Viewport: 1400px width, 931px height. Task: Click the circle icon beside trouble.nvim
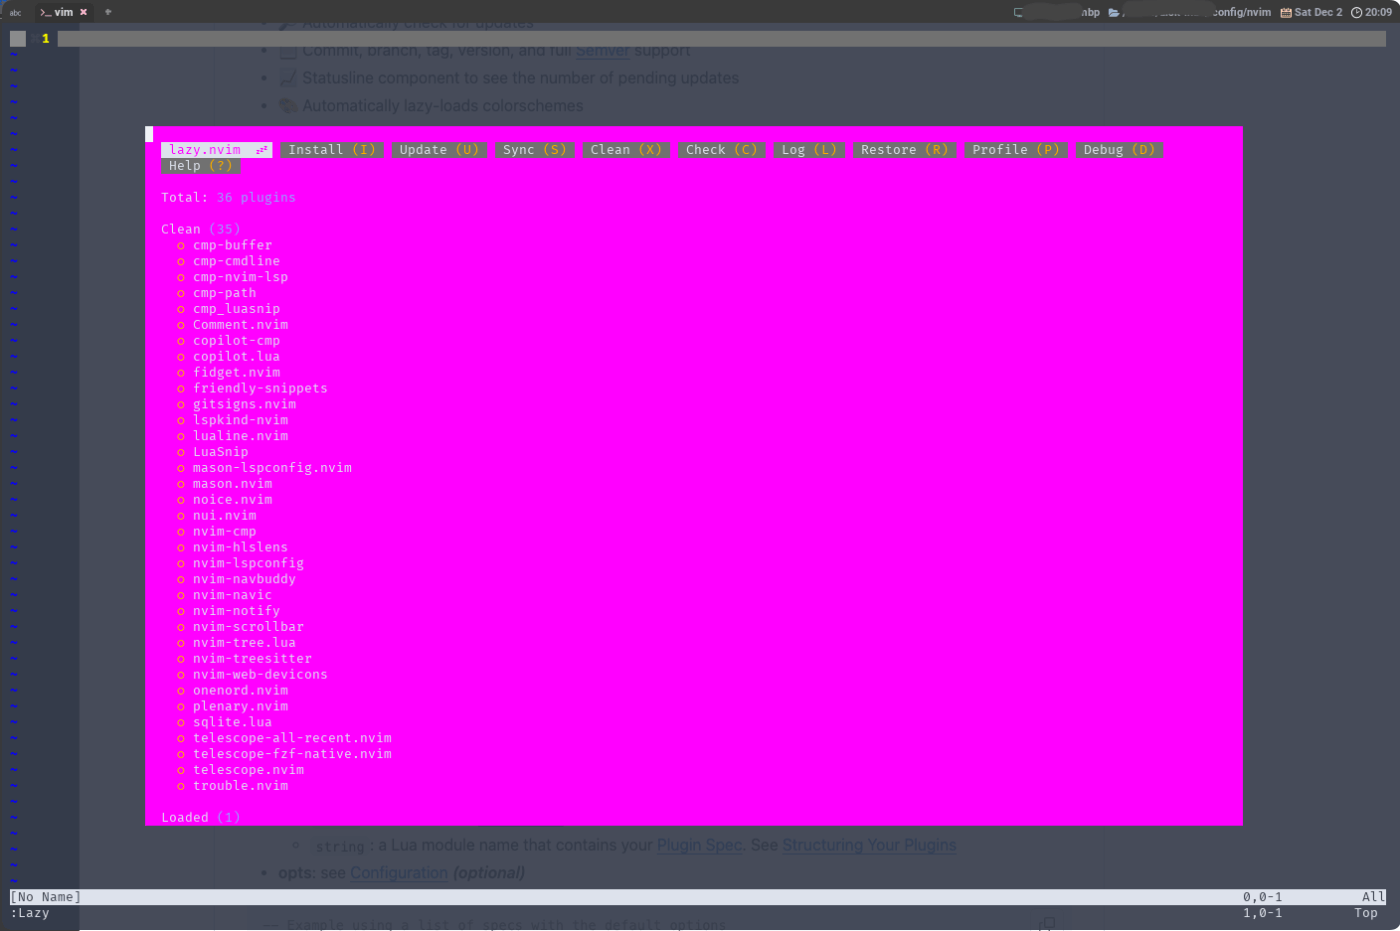[x=181, y=786]
